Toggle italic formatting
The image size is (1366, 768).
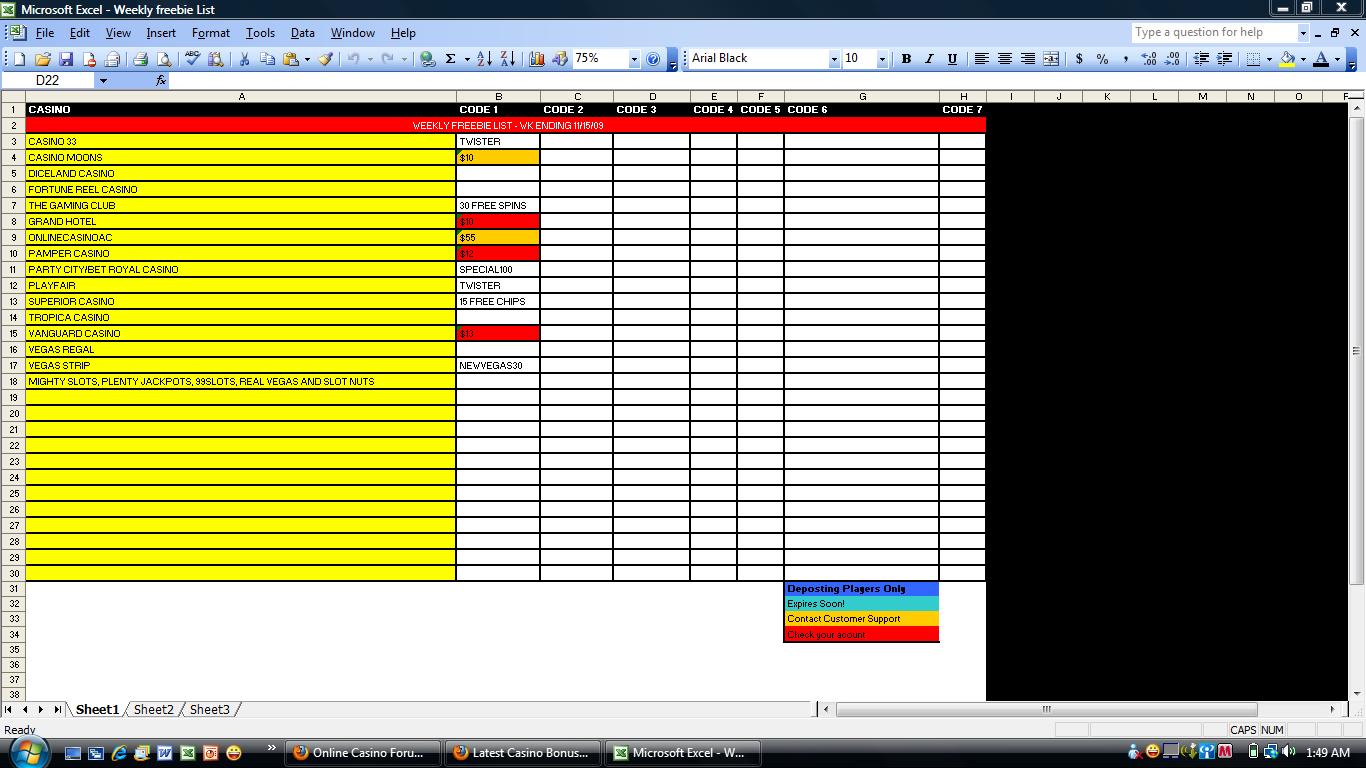click(929, 59)
